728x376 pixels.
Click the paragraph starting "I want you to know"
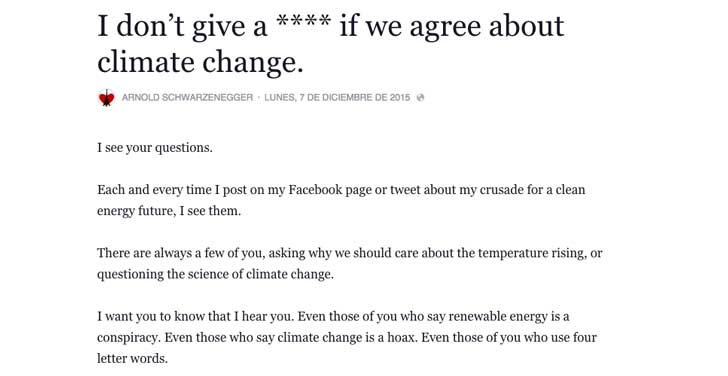coord(347,337)
